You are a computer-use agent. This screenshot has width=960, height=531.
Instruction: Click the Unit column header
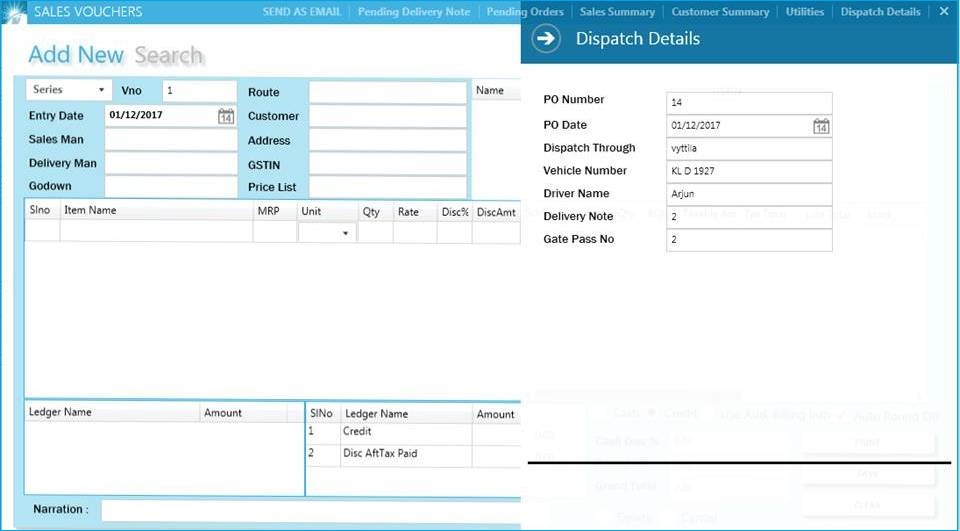click(x=328, y=211)
